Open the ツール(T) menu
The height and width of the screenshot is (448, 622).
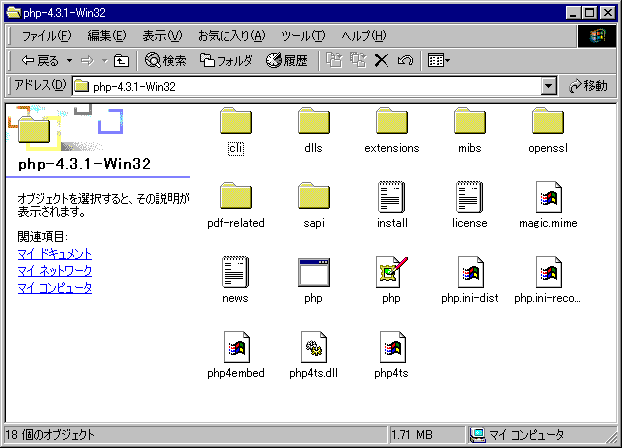point(303,36)
